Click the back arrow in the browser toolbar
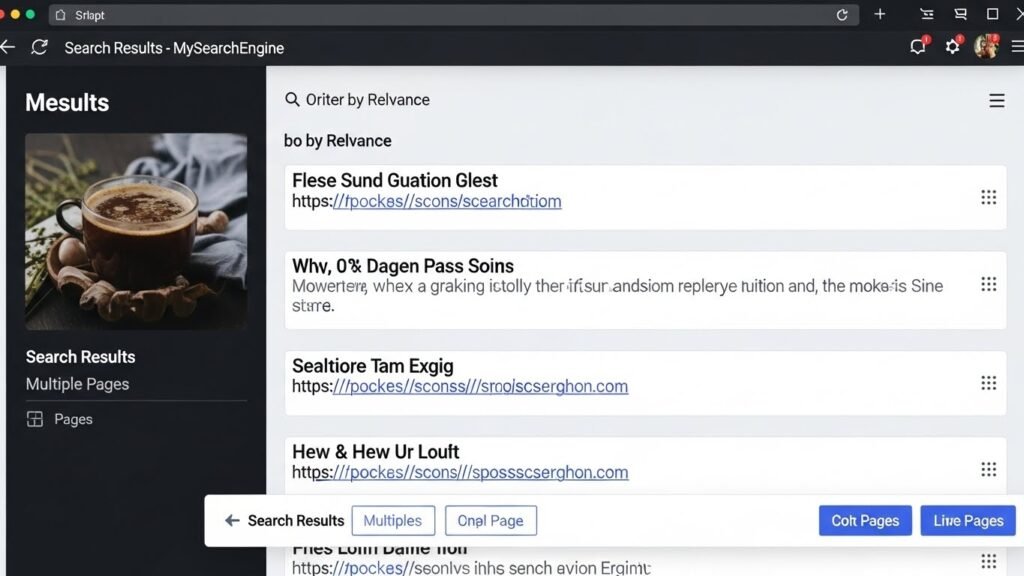This screenshot has width=1024, height=576. pos(8,47)
